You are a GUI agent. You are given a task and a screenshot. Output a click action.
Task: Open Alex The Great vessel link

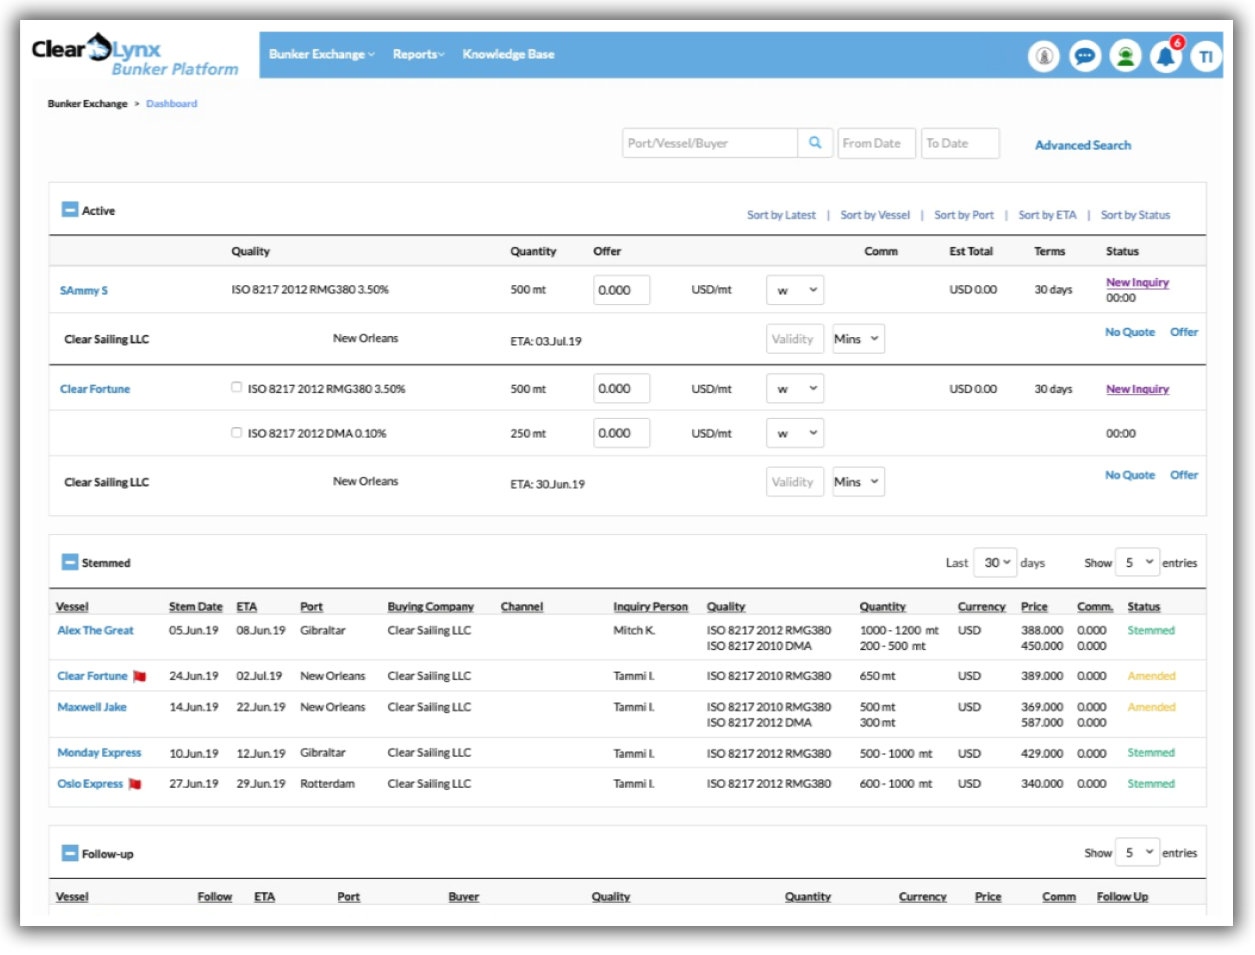[x=95, y=630]
